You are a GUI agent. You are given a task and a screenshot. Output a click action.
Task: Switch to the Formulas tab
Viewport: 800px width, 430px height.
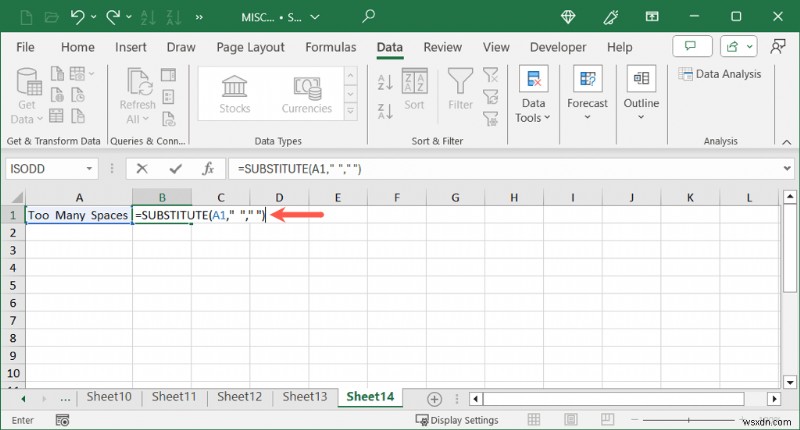pos(331,47)
